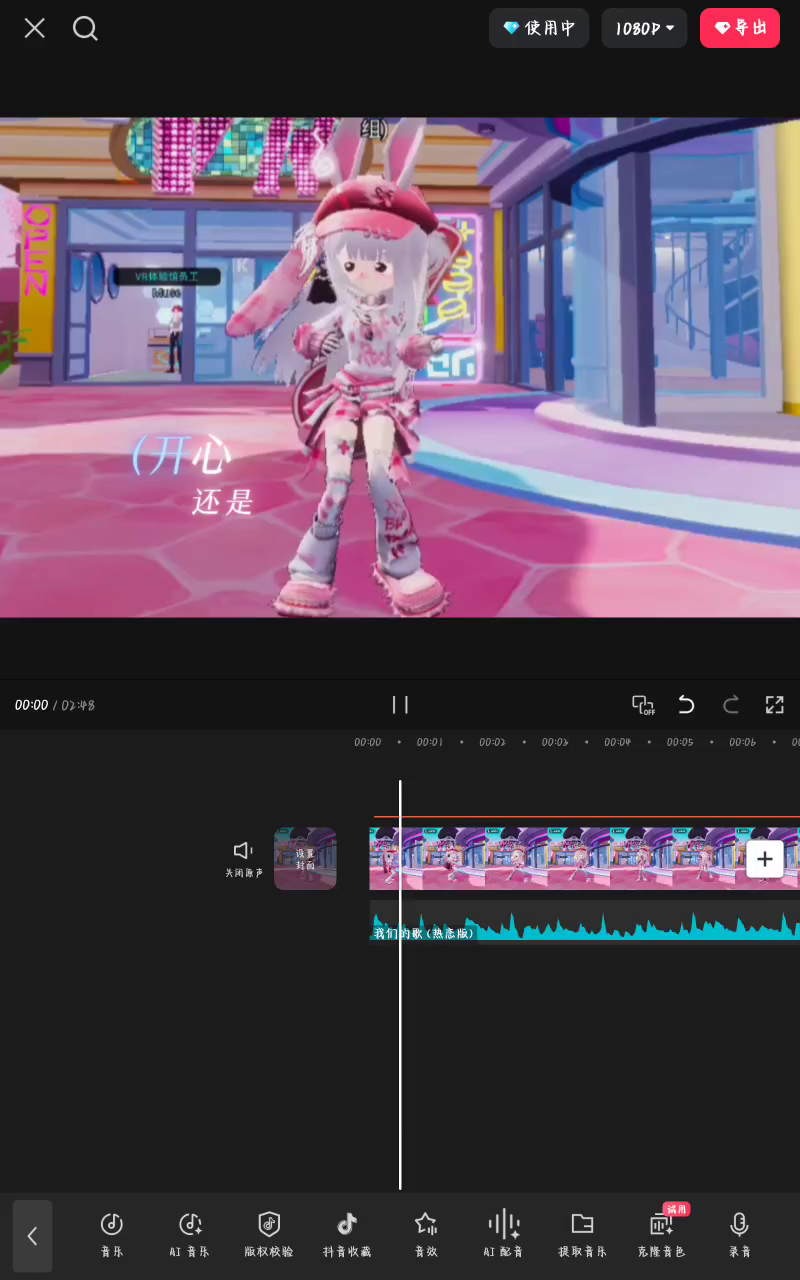Image resolution: width=800 pixels, height=1280 pixels.
Task: Open the search magnifier icon
Action: pos(85,28)
